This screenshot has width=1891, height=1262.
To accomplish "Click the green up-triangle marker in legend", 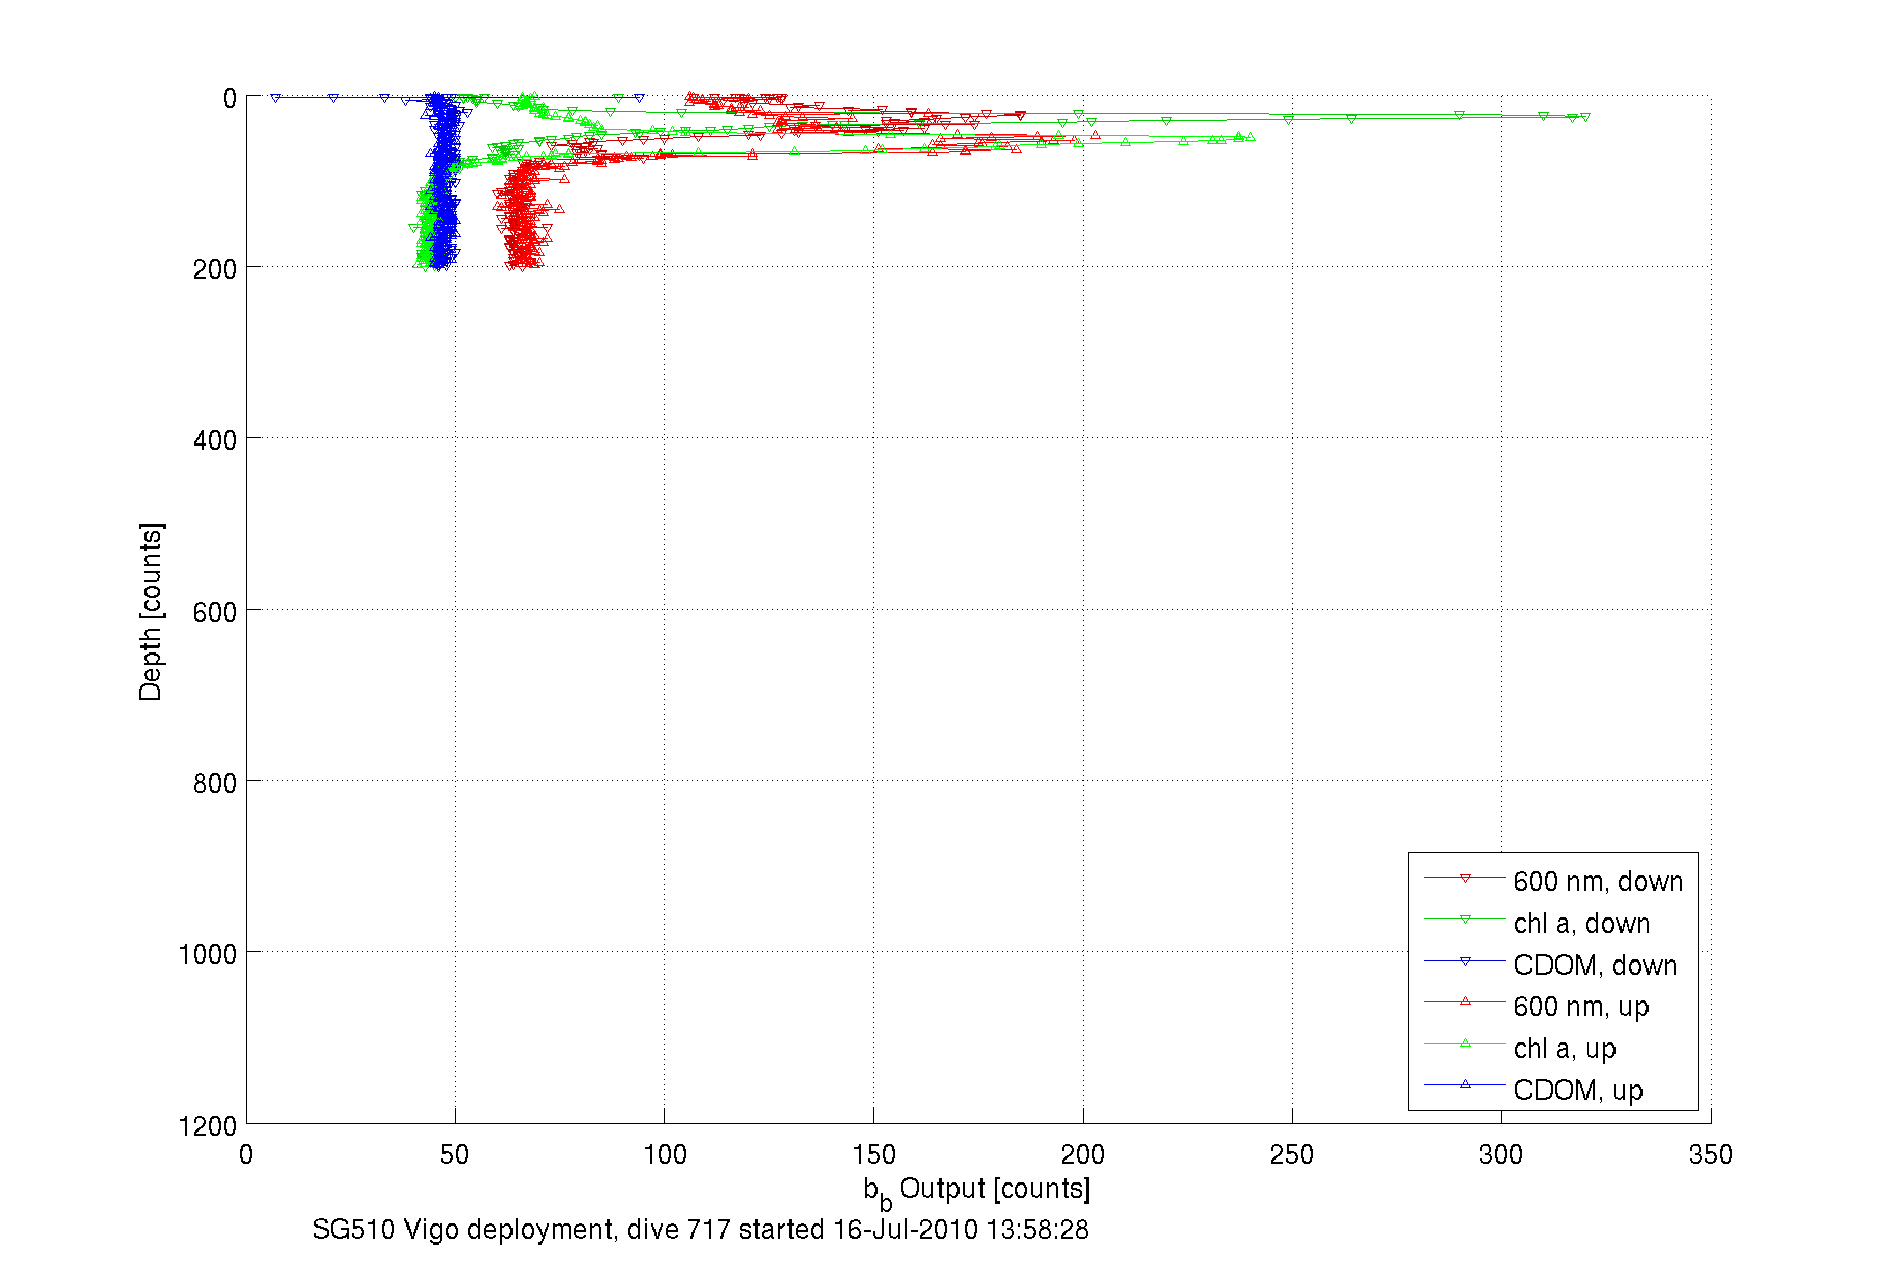I will tap(1465, 1043).
